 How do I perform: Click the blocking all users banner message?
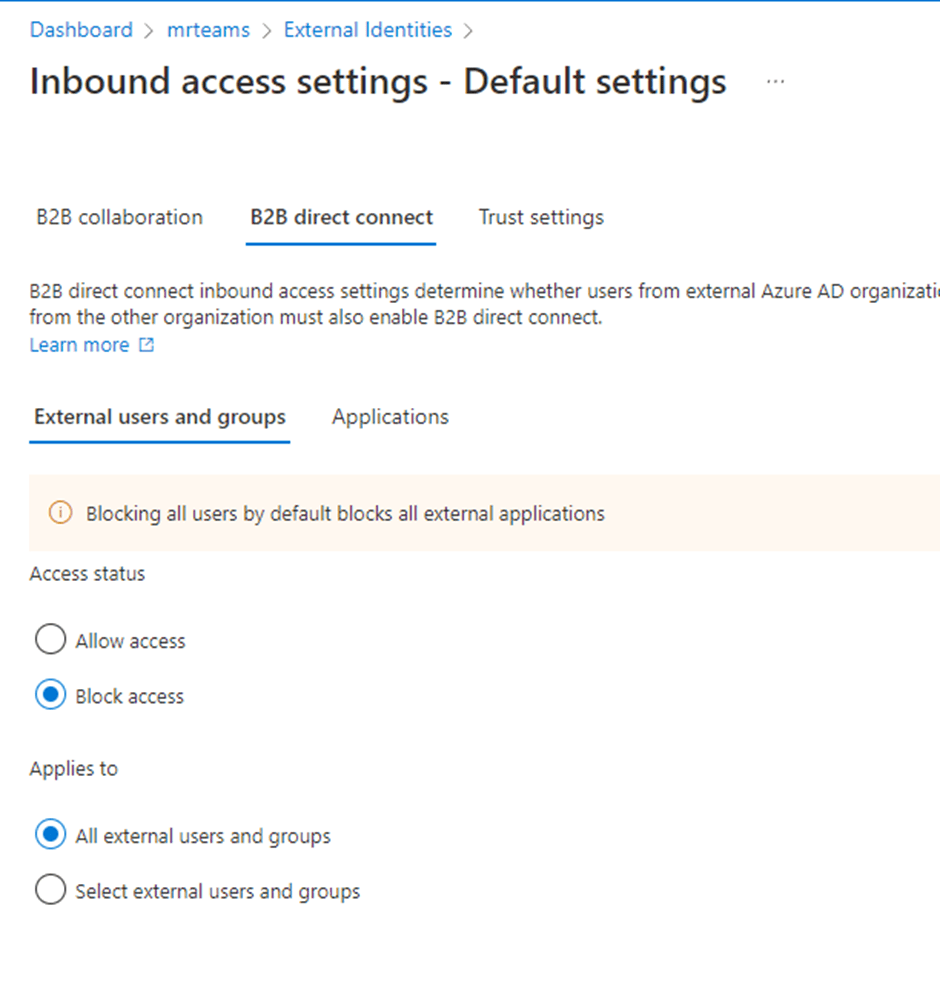click(345, 514)
